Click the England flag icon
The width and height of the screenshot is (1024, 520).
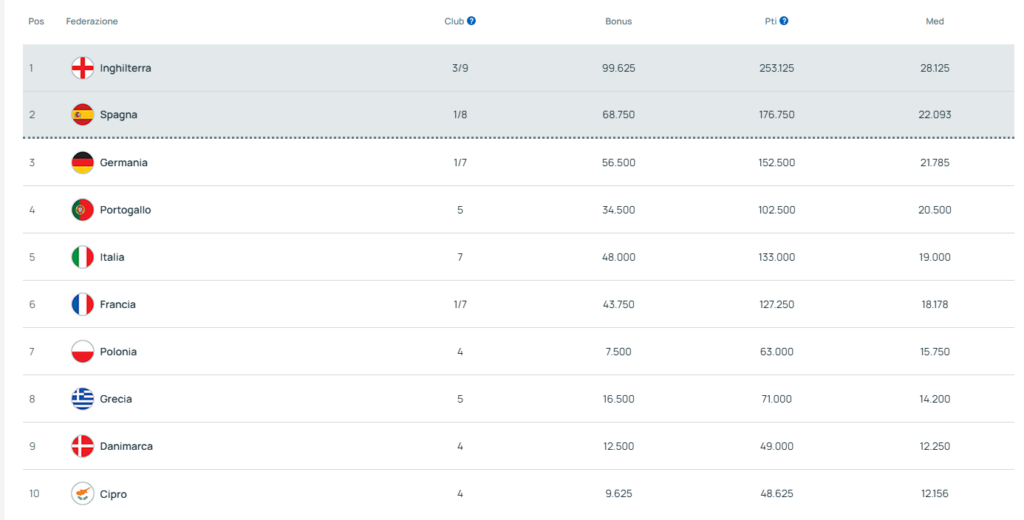pos(82,68)
